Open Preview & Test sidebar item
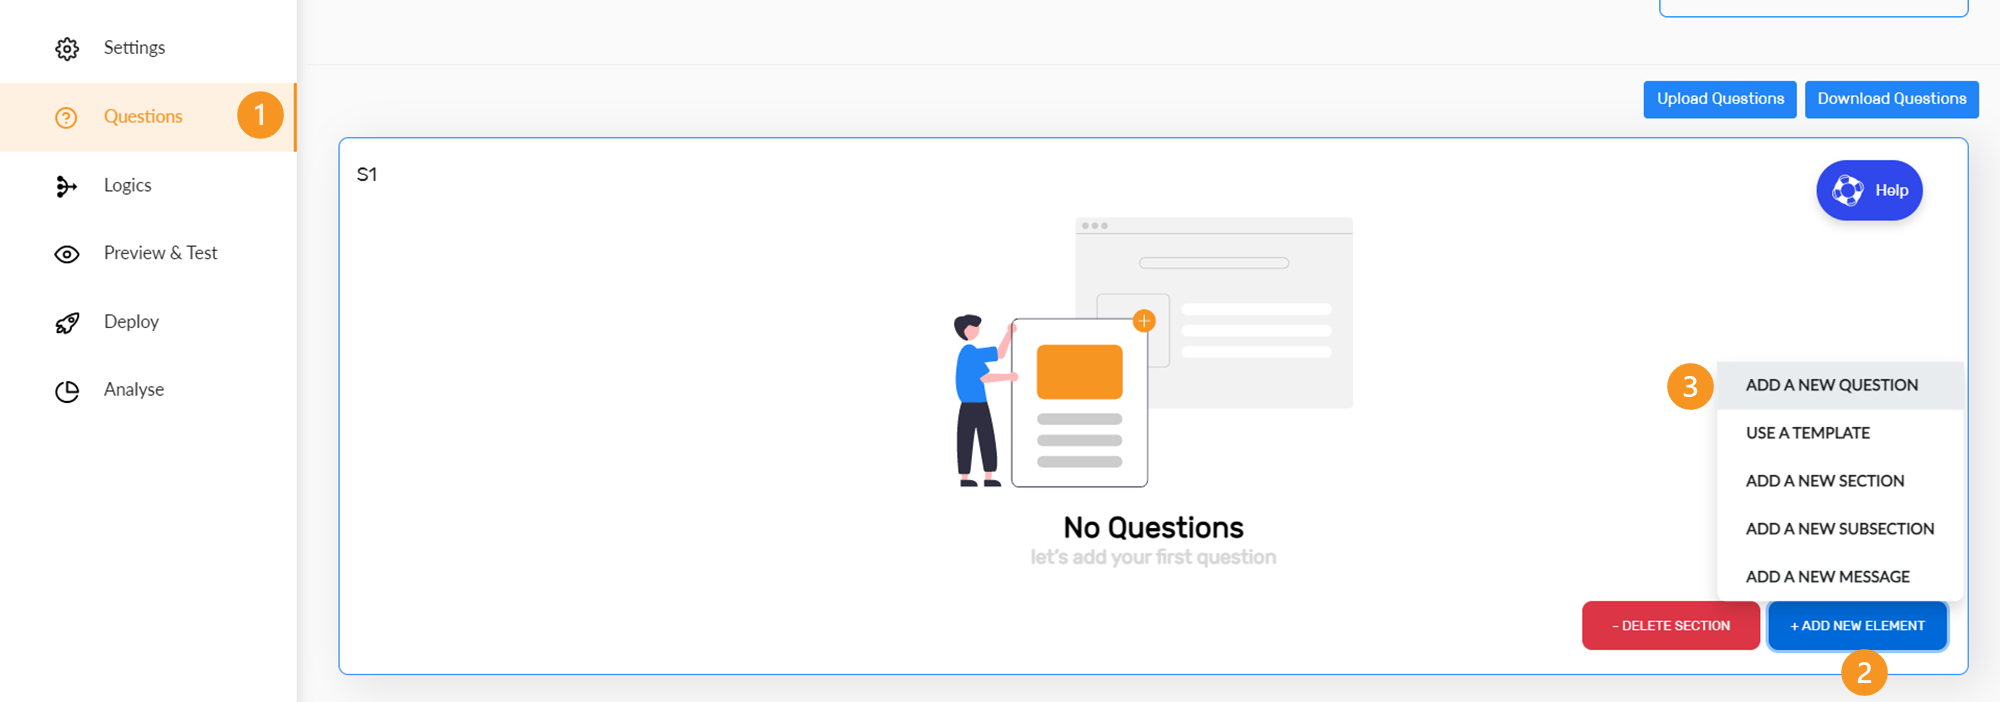2000x702 pixels. [x=148, y=253]
